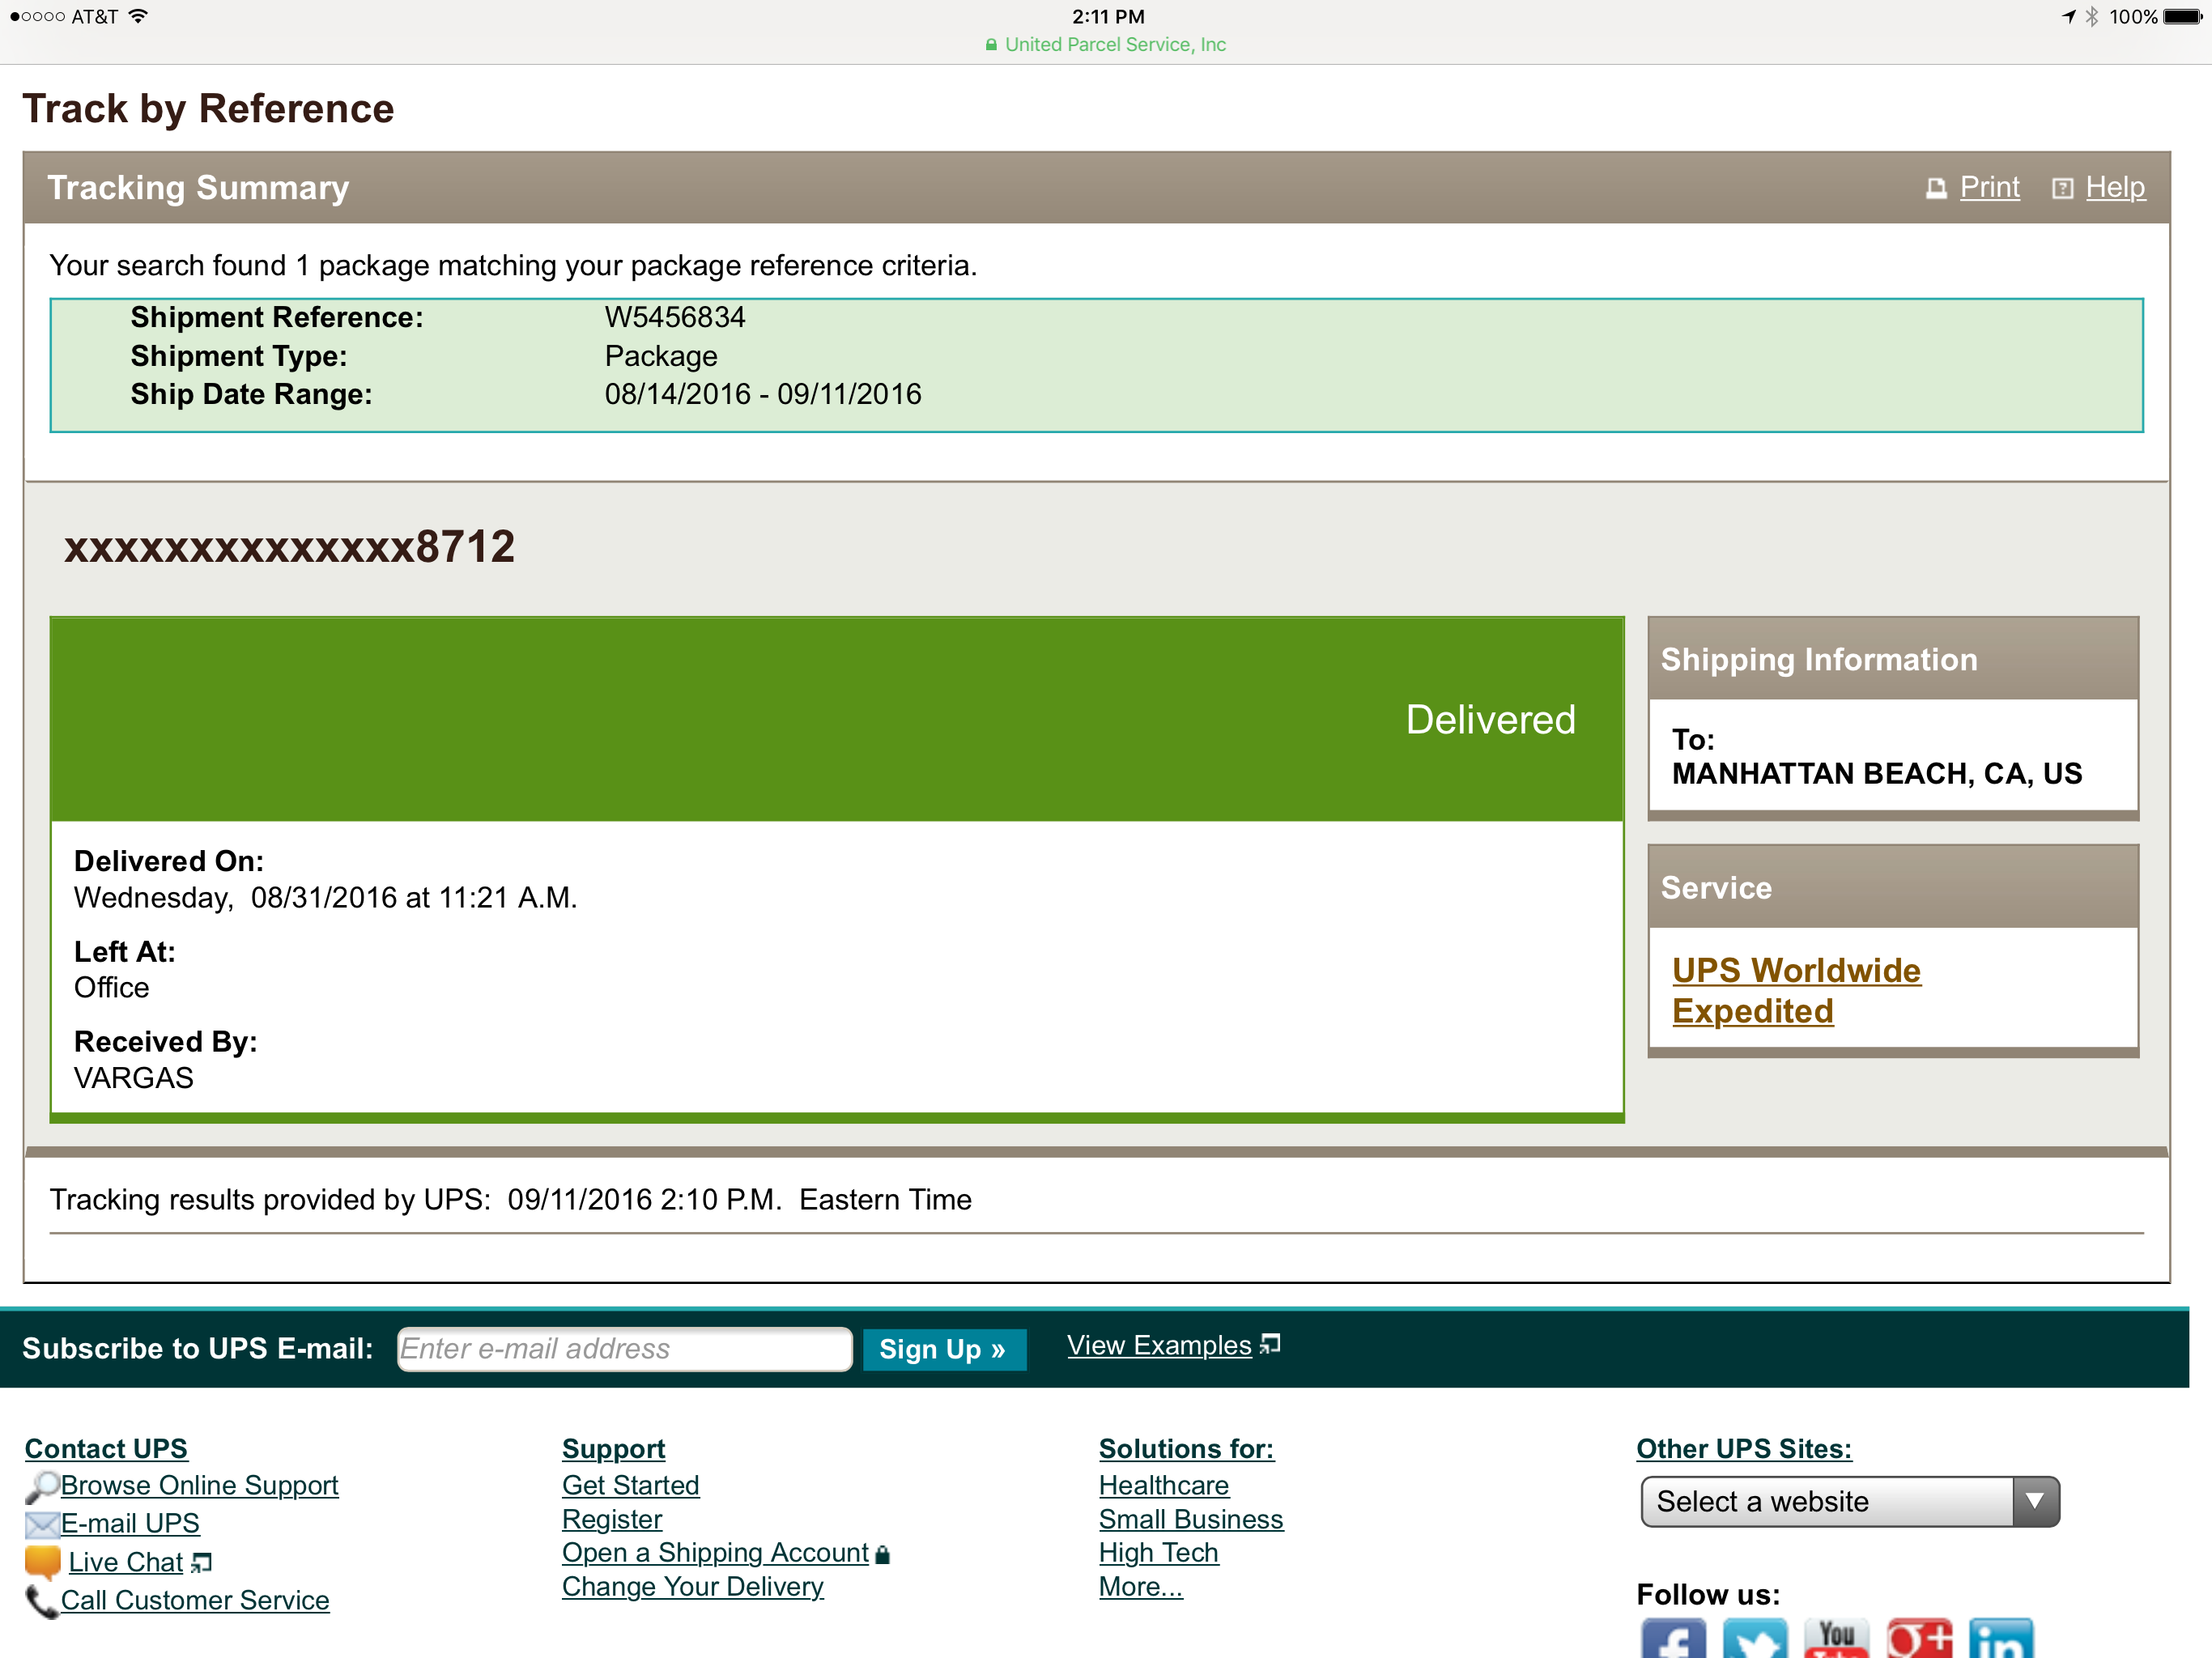Viewport: 2212px width, 1658px height.
Task: Open the Register link
Action: [612, 1519]
